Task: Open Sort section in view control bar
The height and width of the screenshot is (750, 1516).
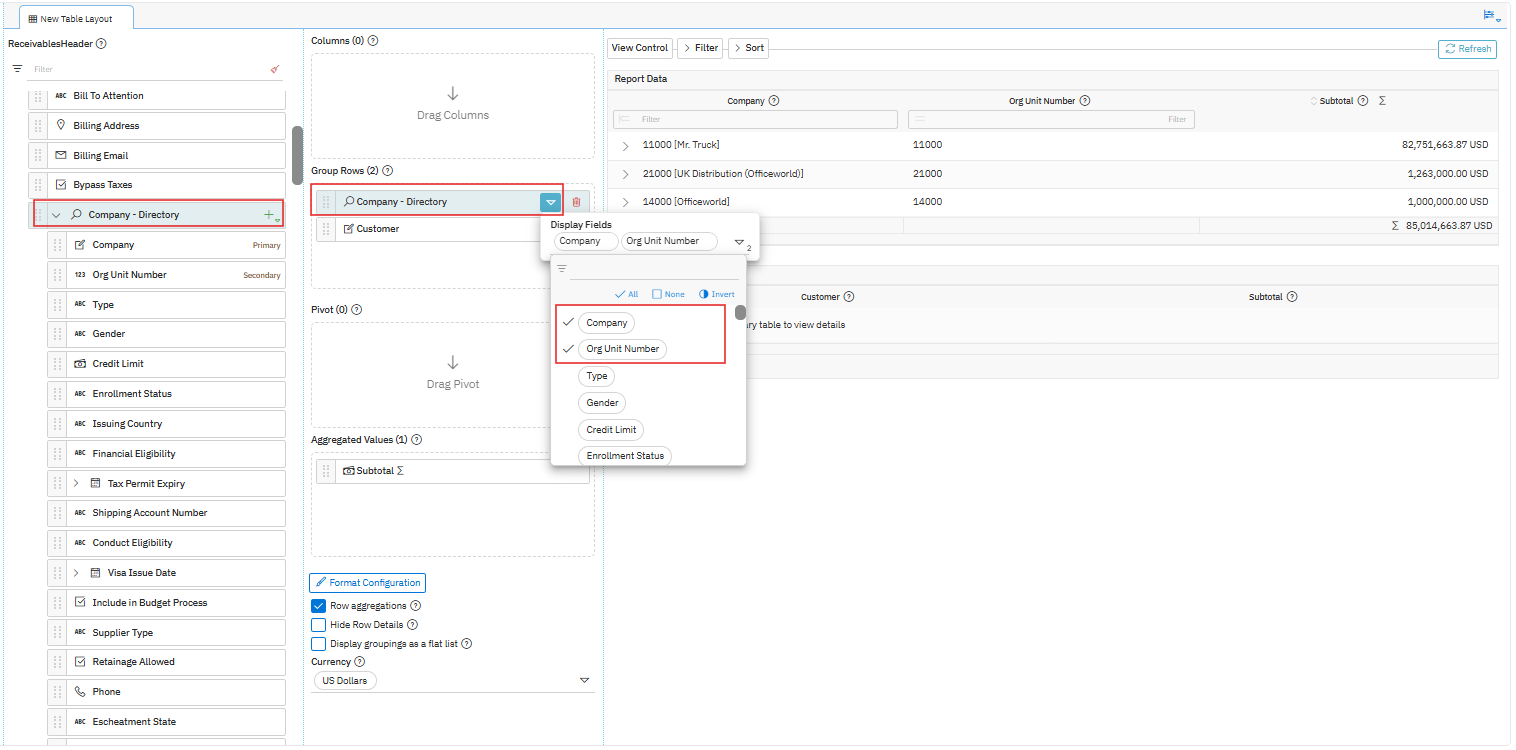Action: 748,48
